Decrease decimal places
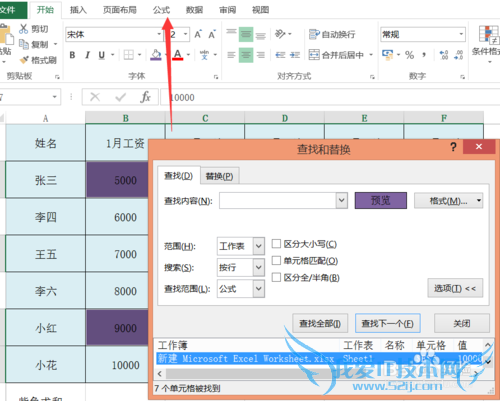The height and width of the screenshot is (401, 500). 459,55
